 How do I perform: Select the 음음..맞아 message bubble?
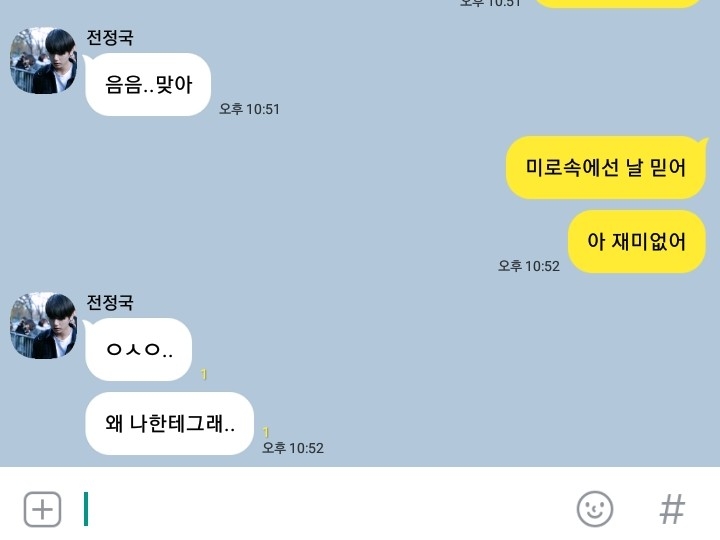click(148, 84)
